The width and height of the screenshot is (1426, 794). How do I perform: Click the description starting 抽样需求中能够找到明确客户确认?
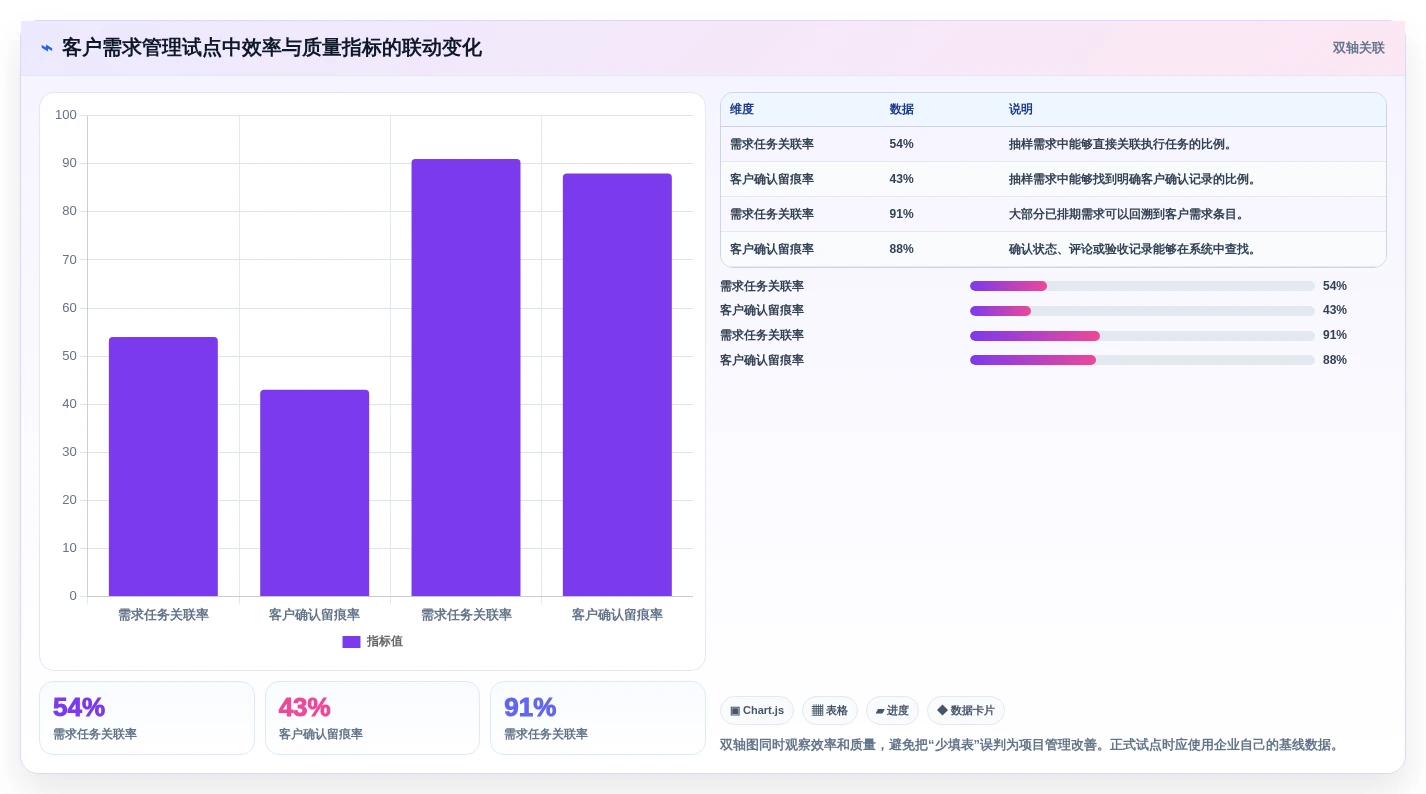(x=1134, y=179)
